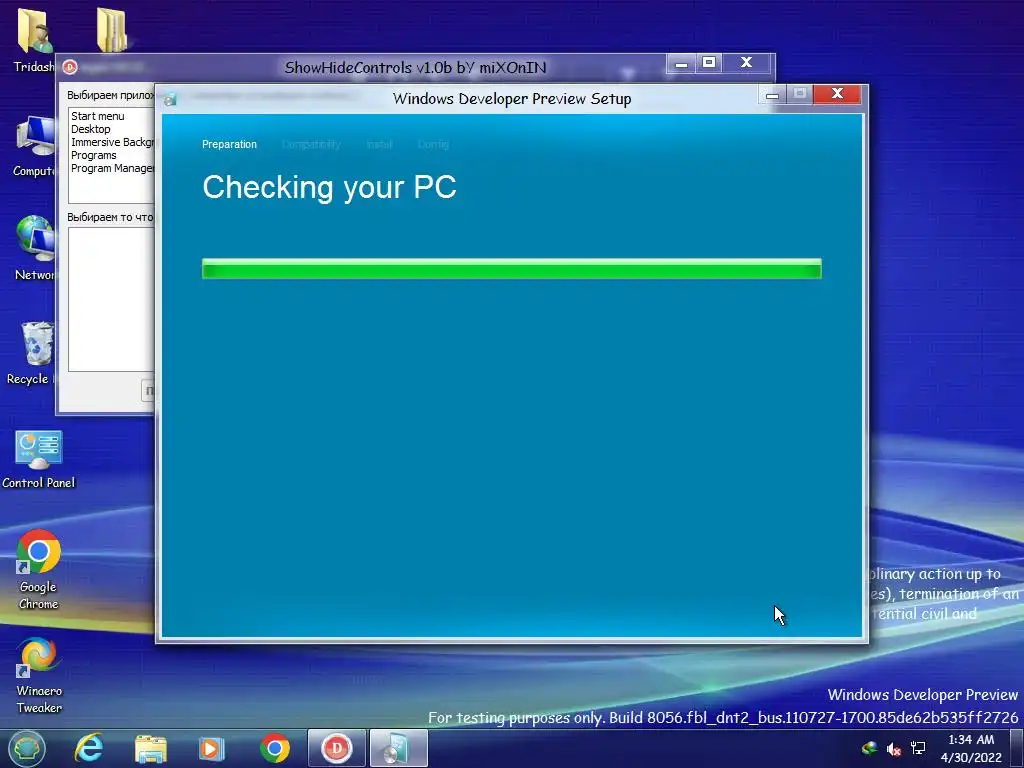
Task: Switch to Windows Setup taskbar button
Action: click(x=398, y=748)
